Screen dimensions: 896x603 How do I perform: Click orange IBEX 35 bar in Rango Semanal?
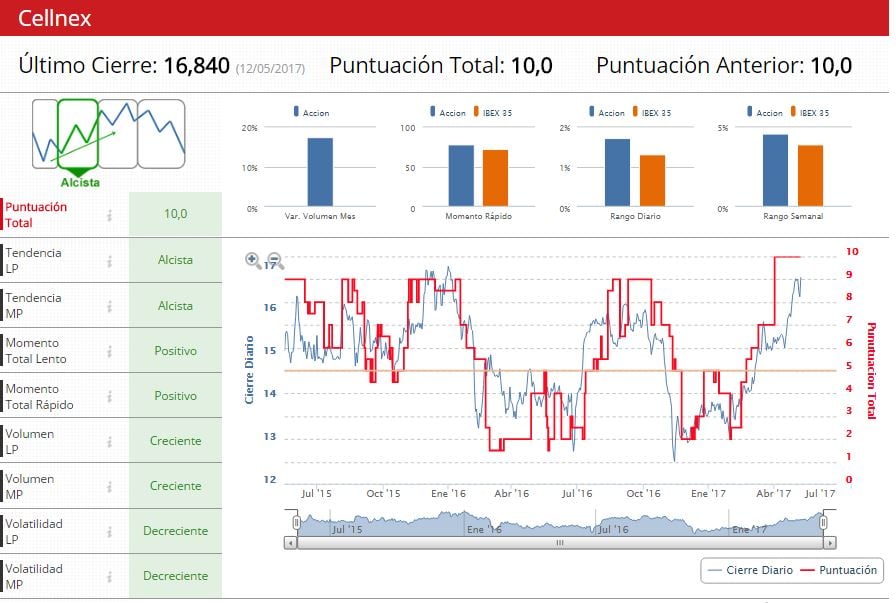(x=810, y=175)
